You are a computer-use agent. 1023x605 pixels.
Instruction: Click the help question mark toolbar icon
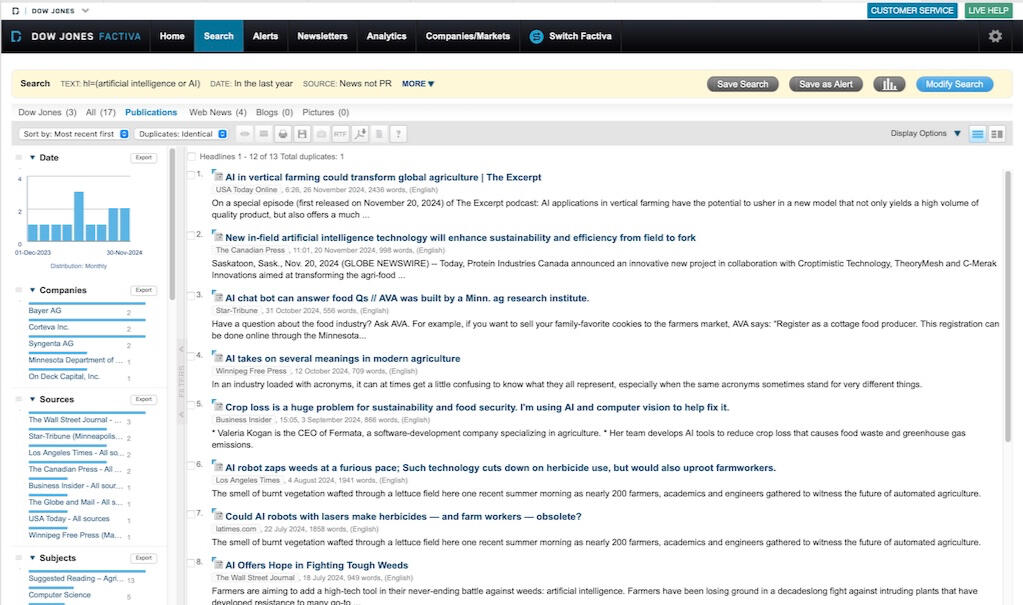click(398, 134)
